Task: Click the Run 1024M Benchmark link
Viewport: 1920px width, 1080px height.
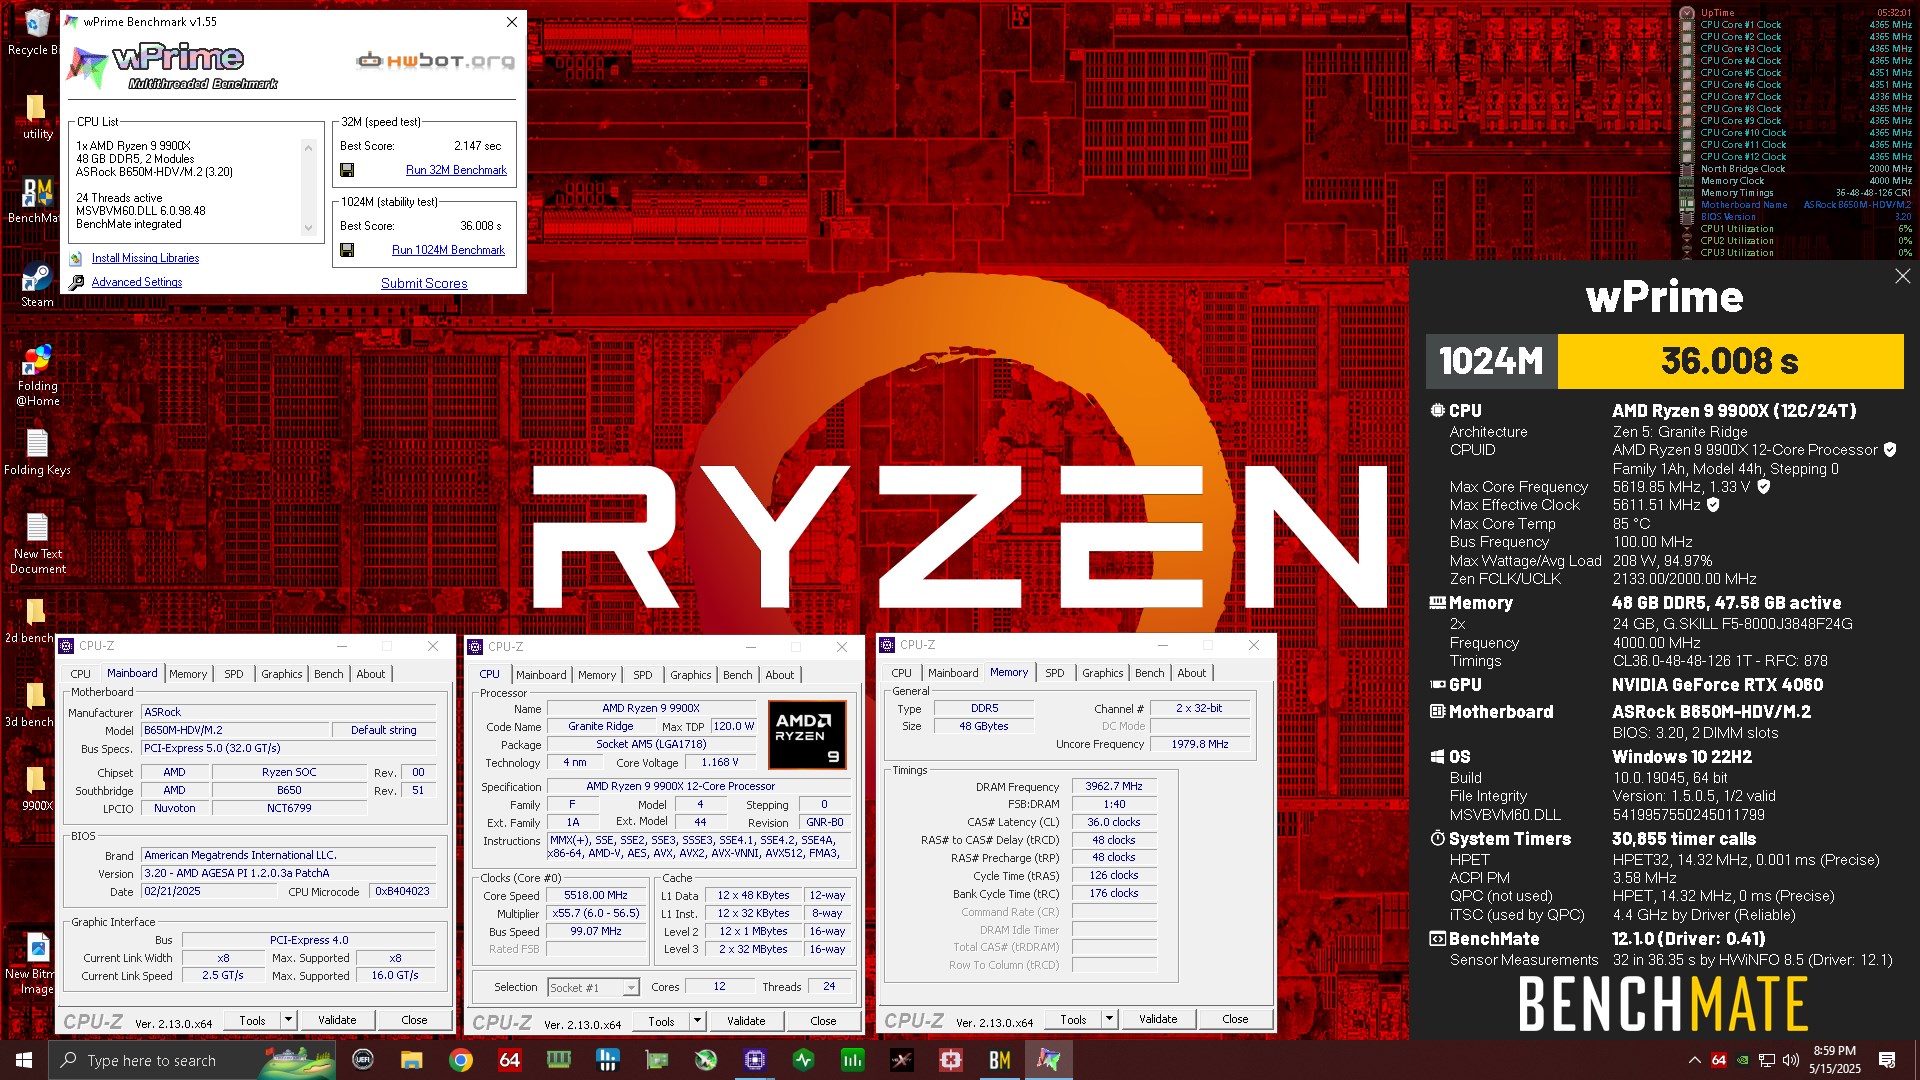Action: tap(448, 250)
